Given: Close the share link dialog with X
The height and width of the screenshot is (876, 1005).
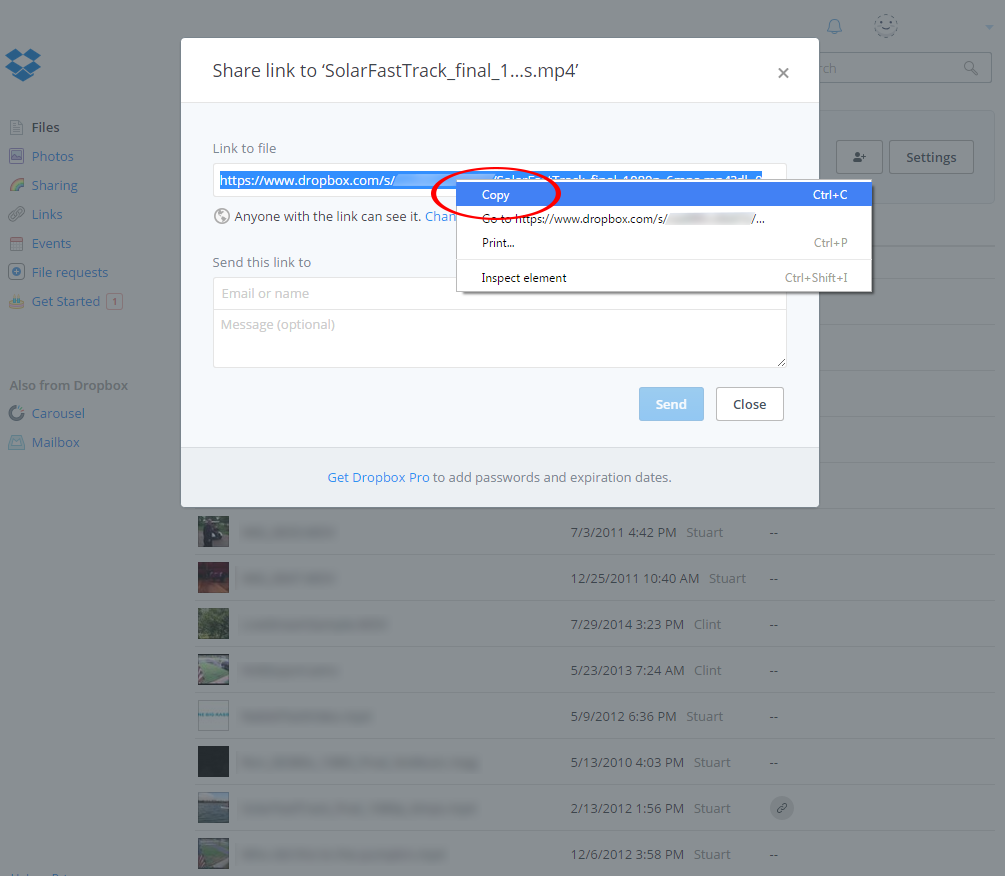Looking at the screenshot, I should (783, 73).
